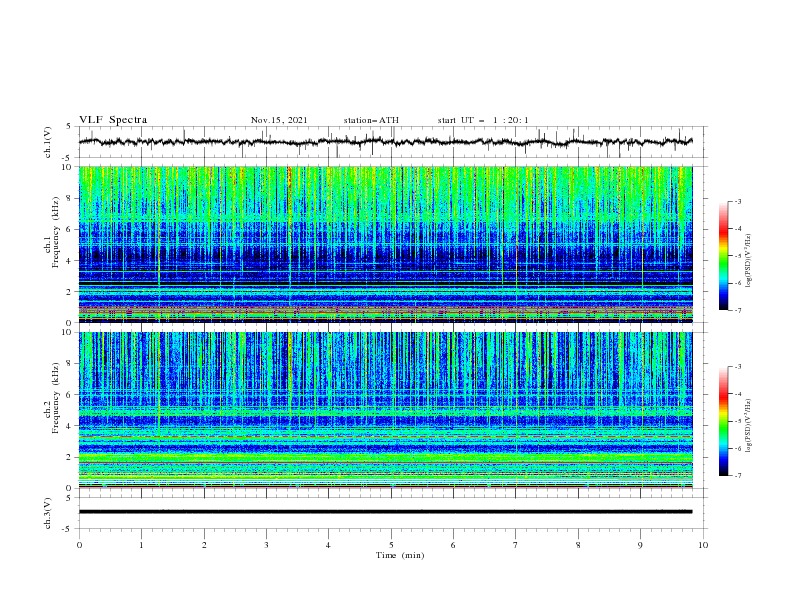The width and height of the screenshot is (792, 612).
Task: Click the "-3" tick on ch.1 colorbar
Action: (x=737, y=201)
